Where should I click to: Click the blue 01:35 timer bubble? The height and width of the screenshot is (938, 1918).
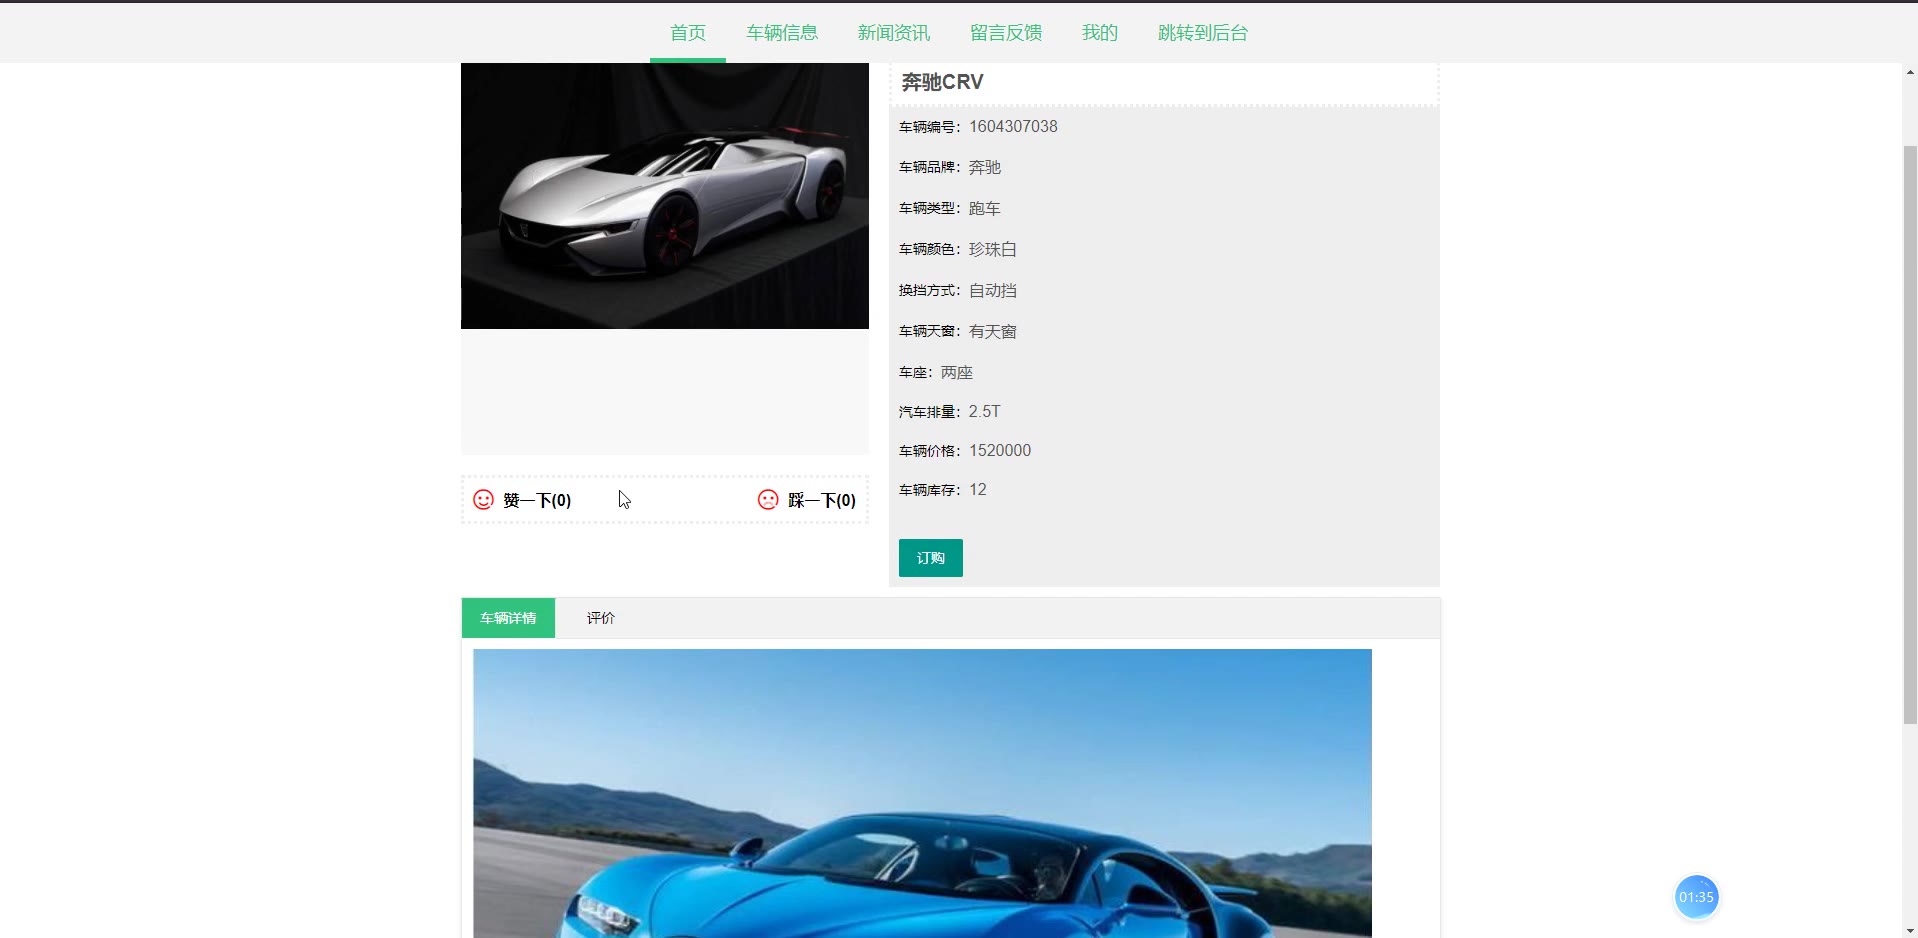pos(1696,897)
